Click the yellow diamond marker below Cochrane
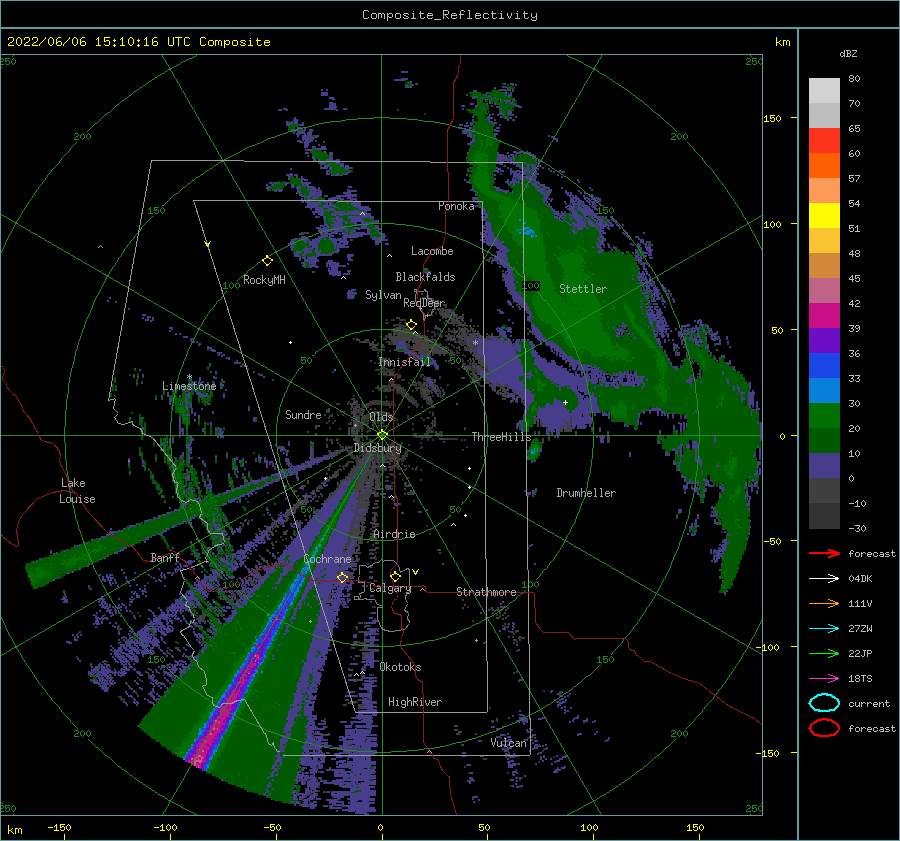Image resolution: width=900 pixels, height=841 pixels. 342,577
